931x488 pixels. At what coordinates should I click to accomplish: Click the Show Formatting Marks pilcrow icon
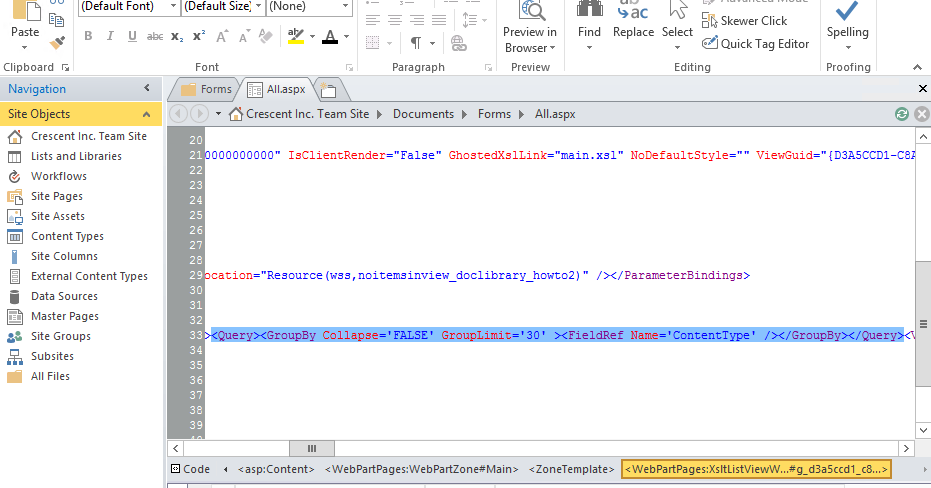pos(416,43)
